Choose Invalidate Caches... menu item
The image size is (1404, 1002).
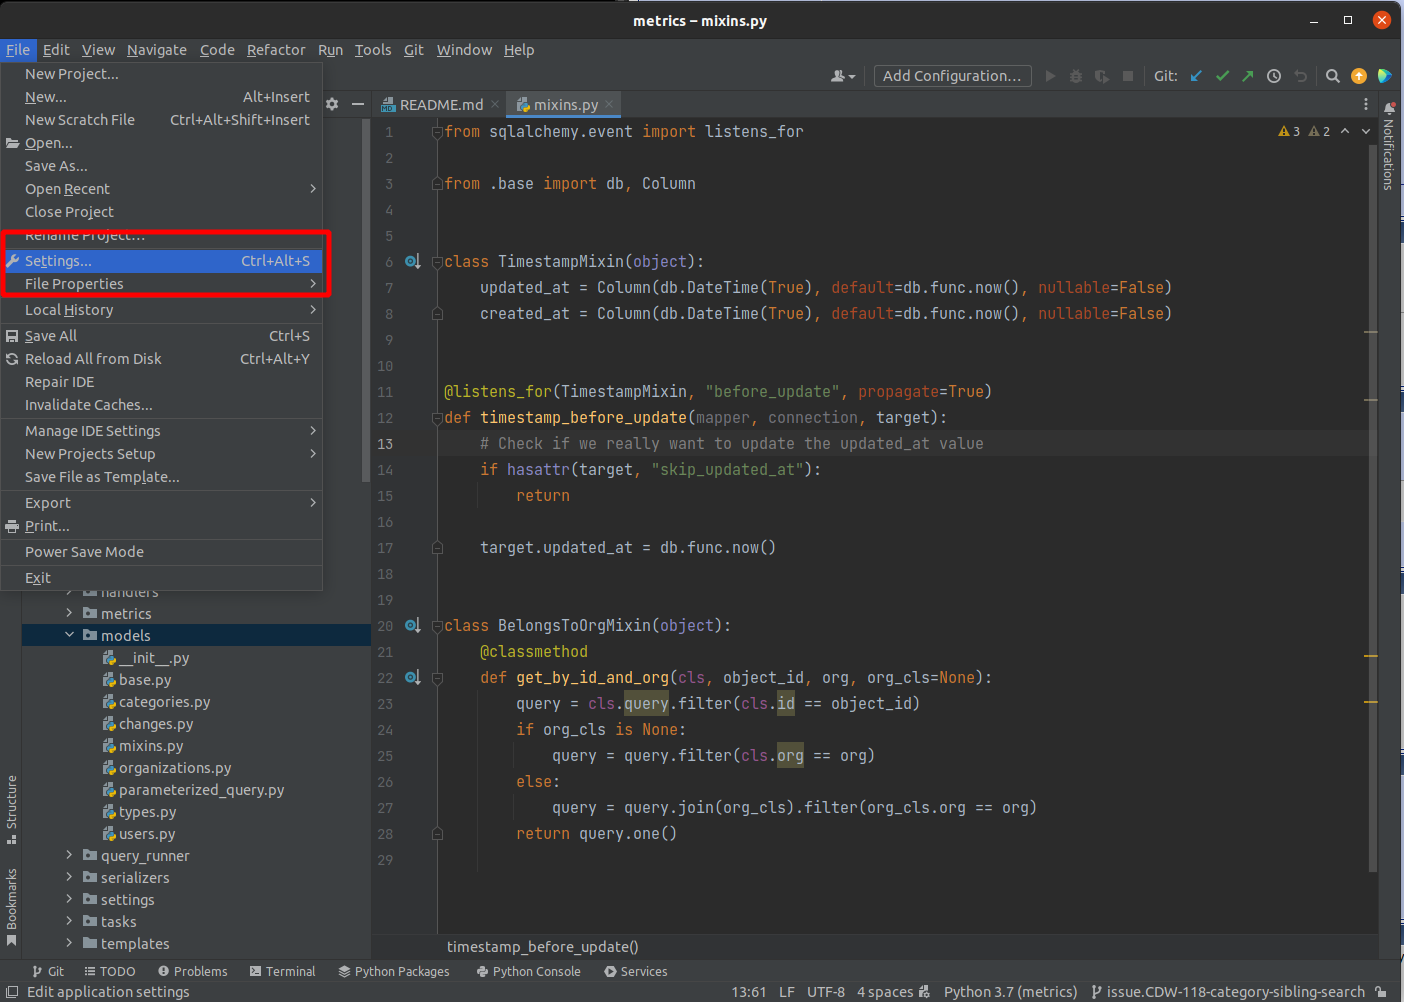point(162,405)
